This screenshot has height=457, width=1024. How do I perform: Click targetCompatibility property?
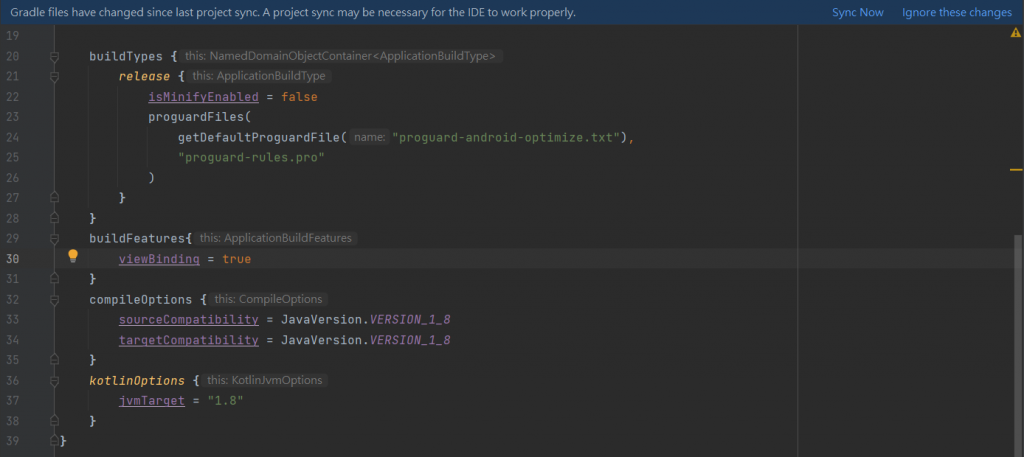point(188,339)
